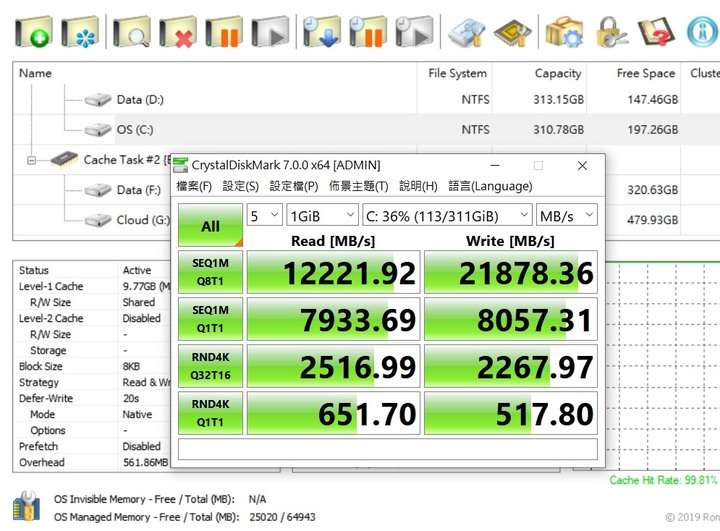This screenshot has width=720, height=531.
Task: Collapse the Cache Task #2 tree node
Action: pos(31,160)
